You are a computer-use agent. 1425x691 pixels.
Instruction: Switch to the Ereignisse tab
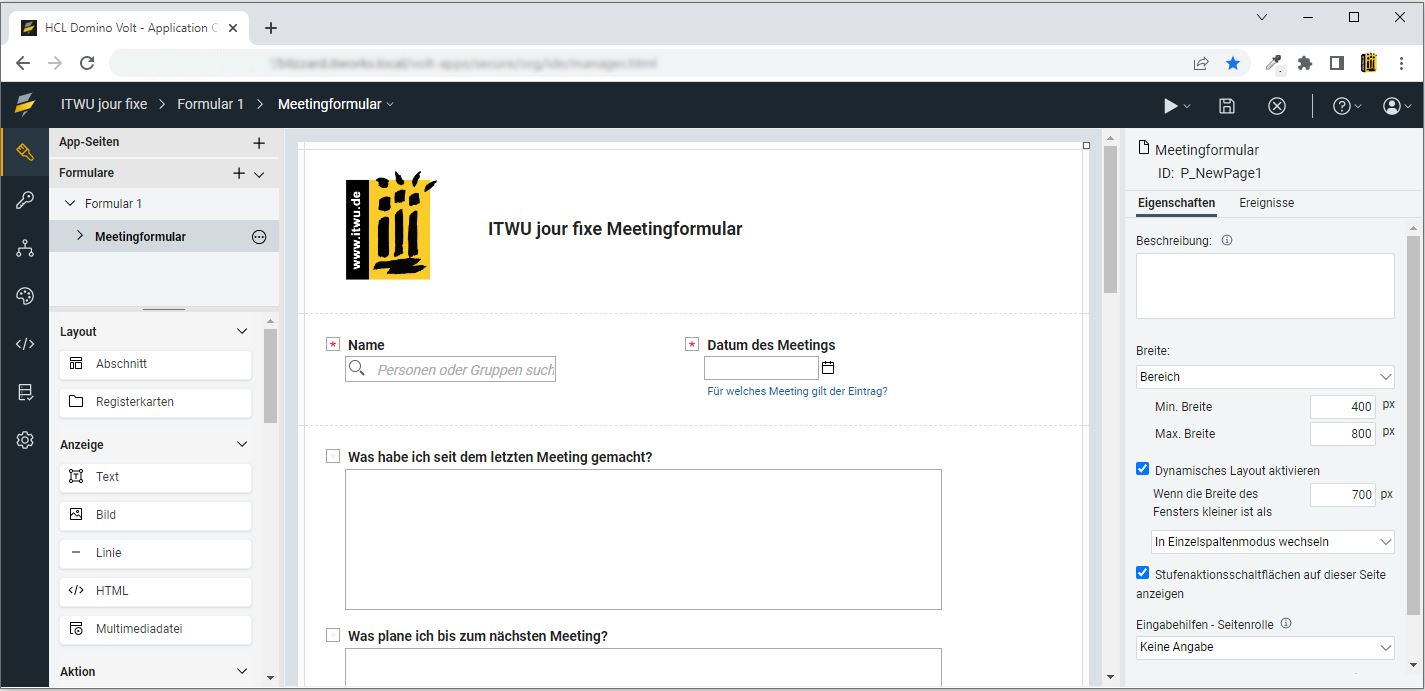point(1267,203)
